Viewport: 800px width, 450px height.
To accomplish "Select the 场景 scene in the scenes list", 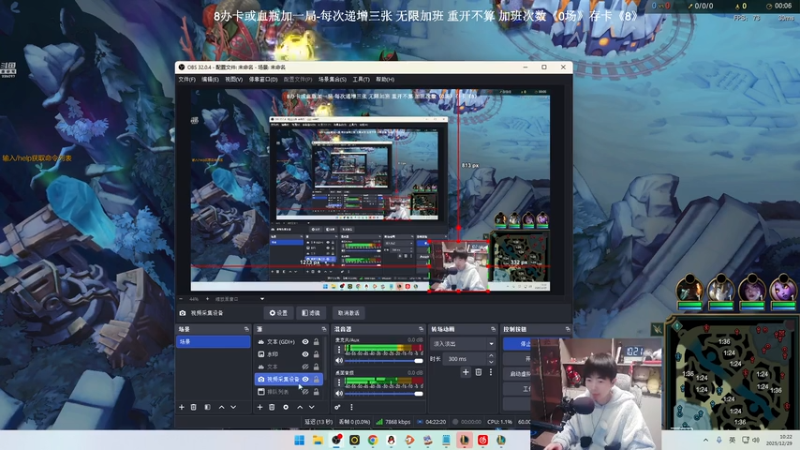I will [x=213, y=341].
